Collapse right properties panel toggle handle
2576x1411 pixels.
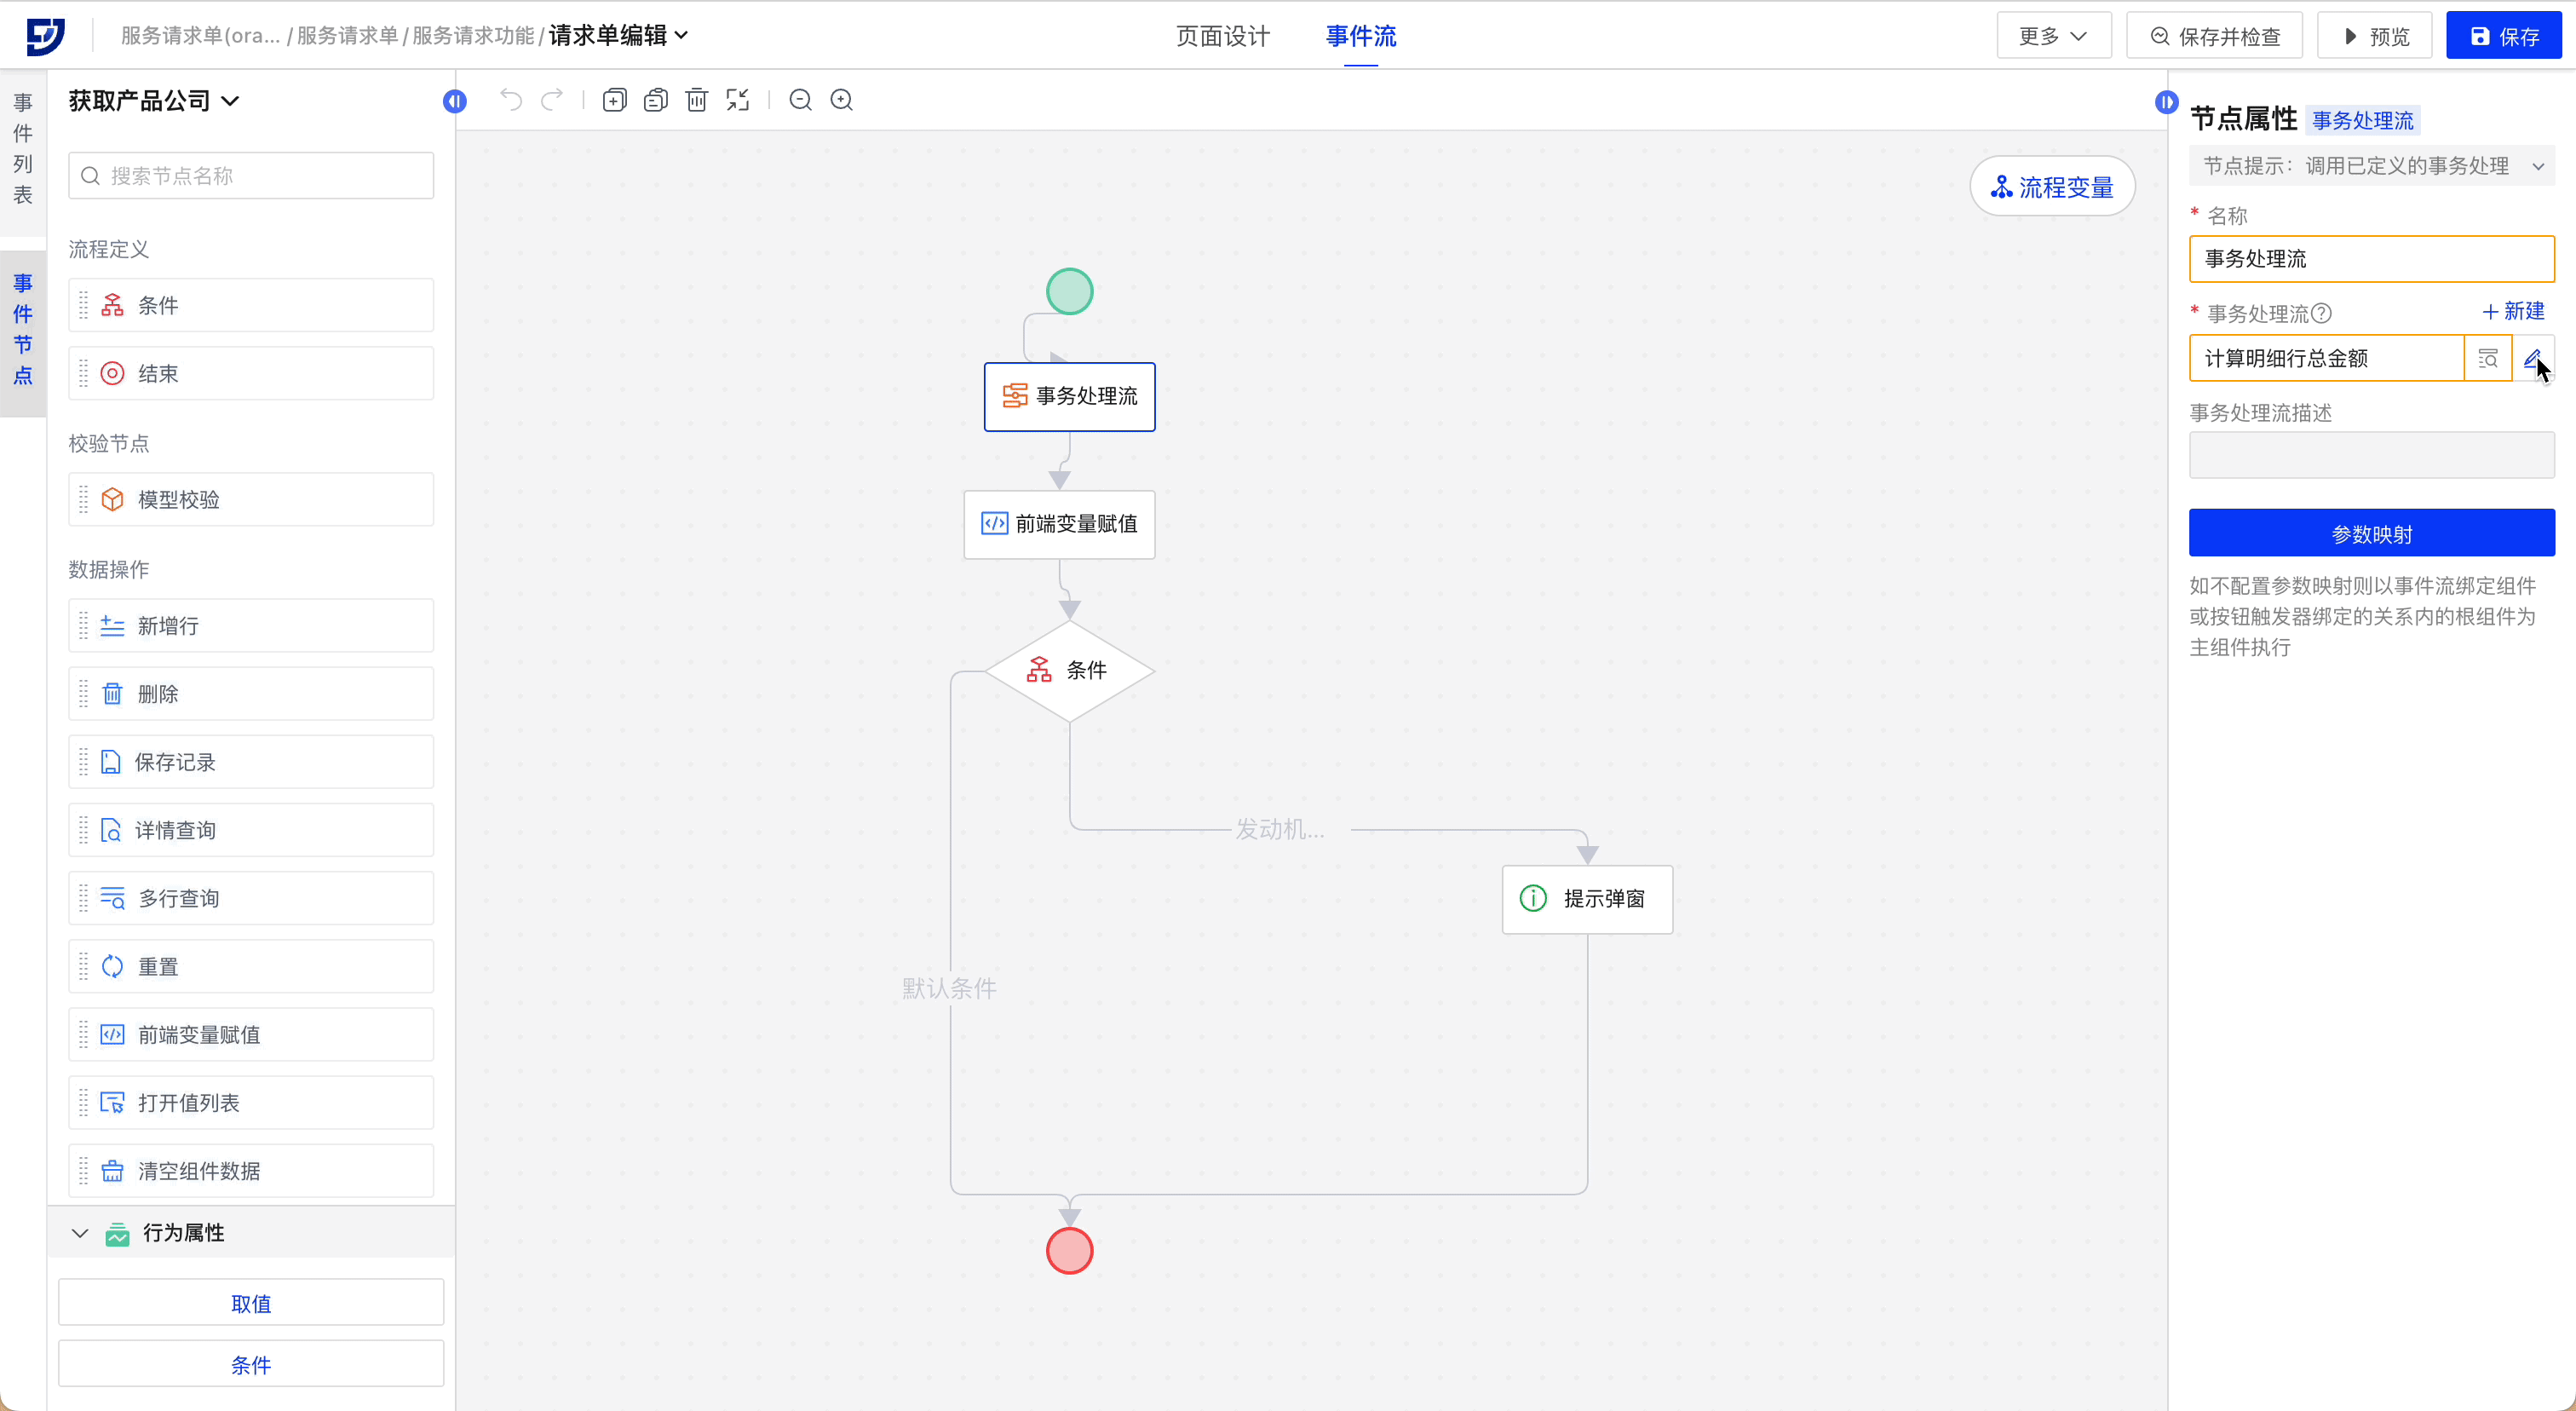(x=2166, y=102)
